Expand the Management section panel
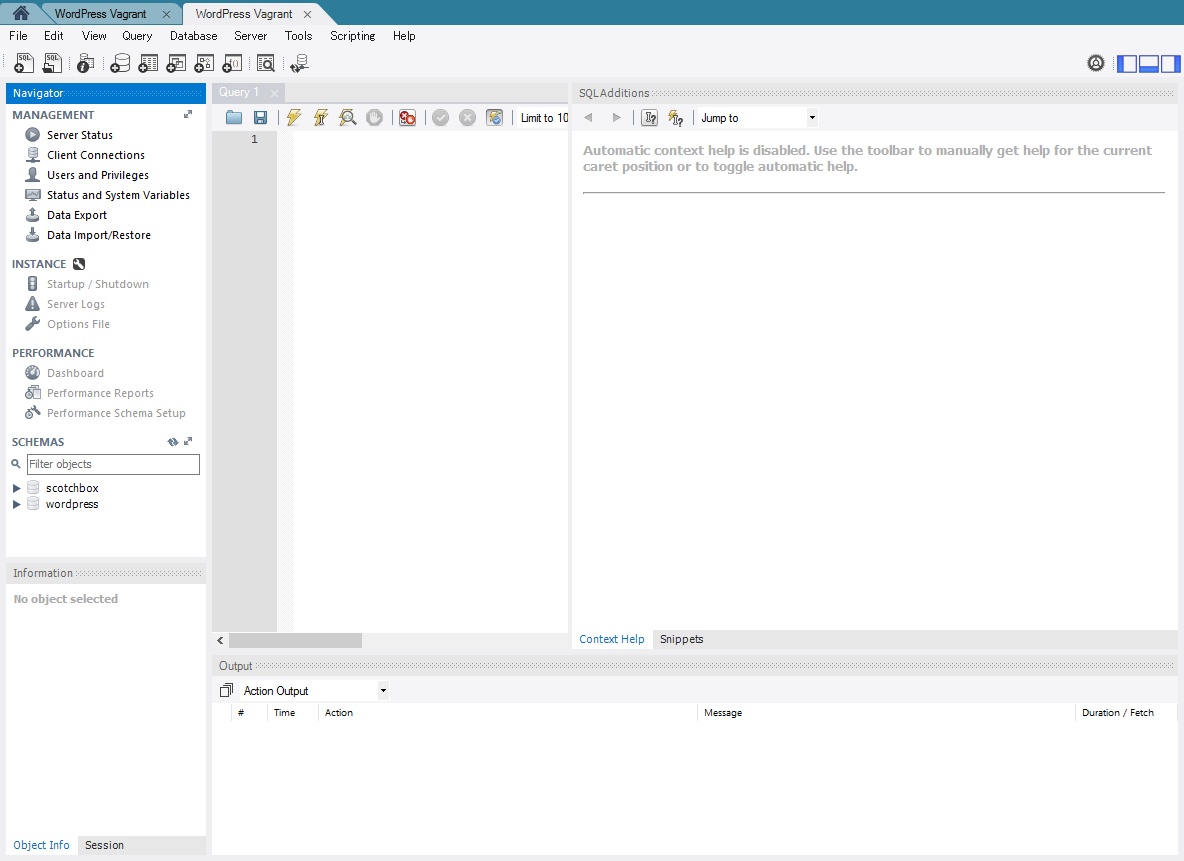 click(x=188, y=115)
